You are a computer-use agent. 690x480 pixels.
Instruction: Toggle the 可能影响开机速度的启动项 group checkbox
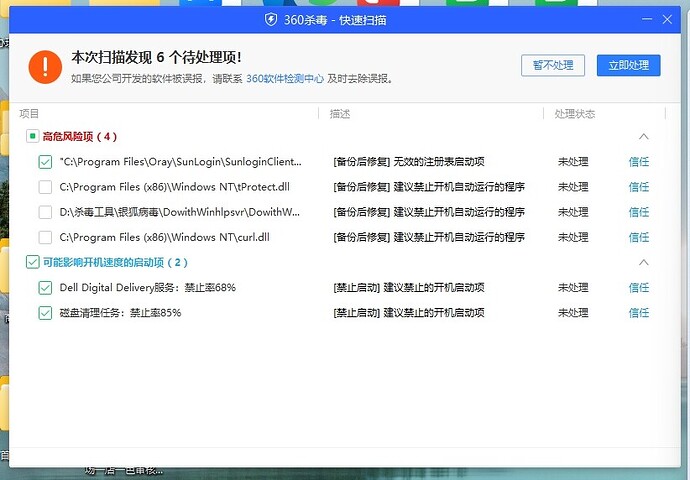pyautogui.click(x=33, y=262)
